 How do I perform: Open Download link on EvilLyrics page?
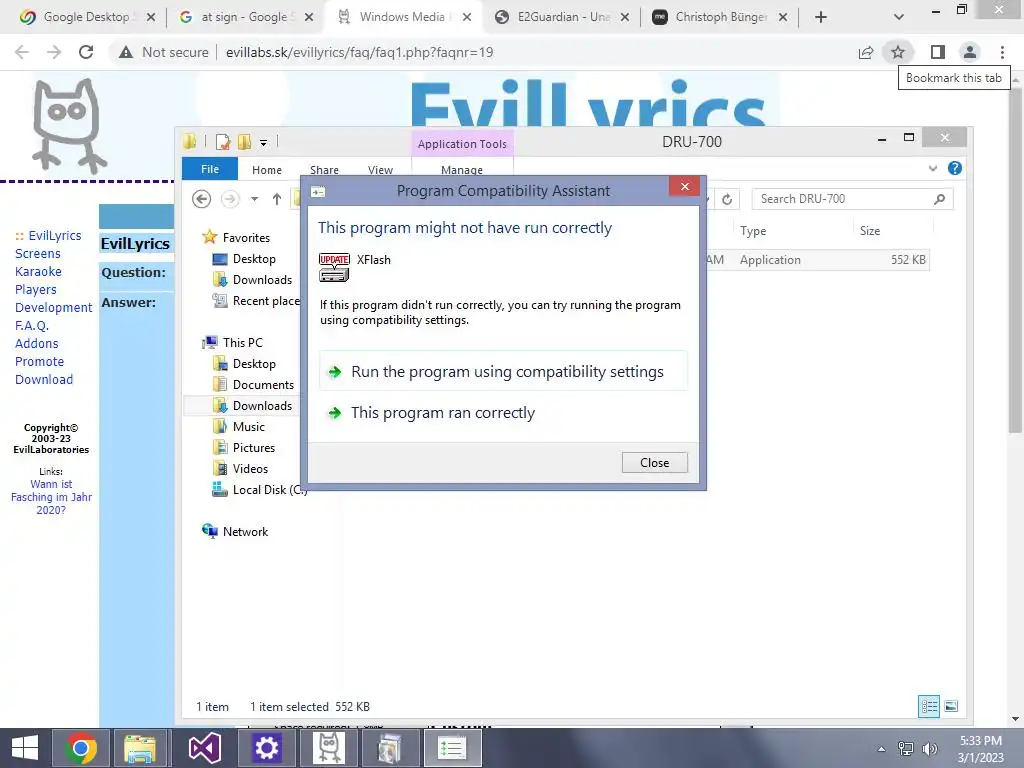click(x=44, y=379)
